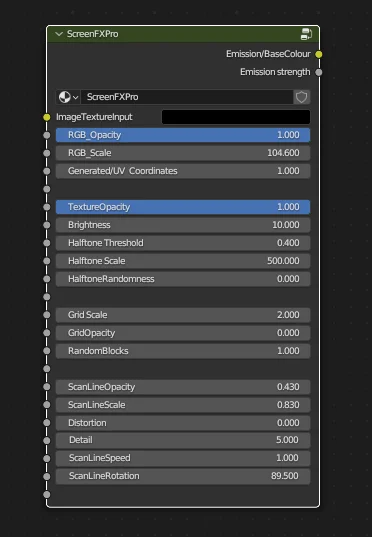The image size is (372, 537).
Task: Toggle the fake user shield icon
Action: 301,97
